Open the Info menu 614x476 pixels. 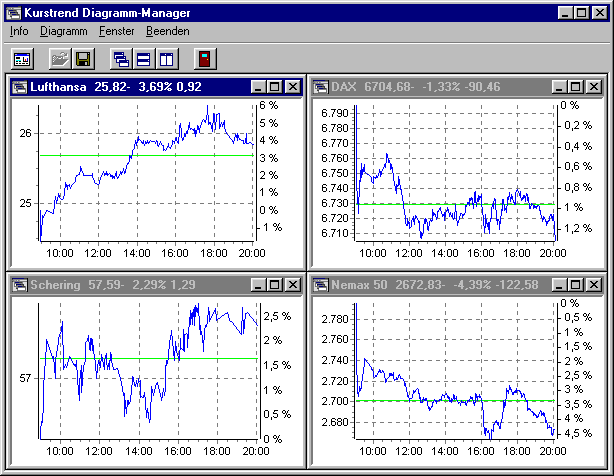[19, 31]
